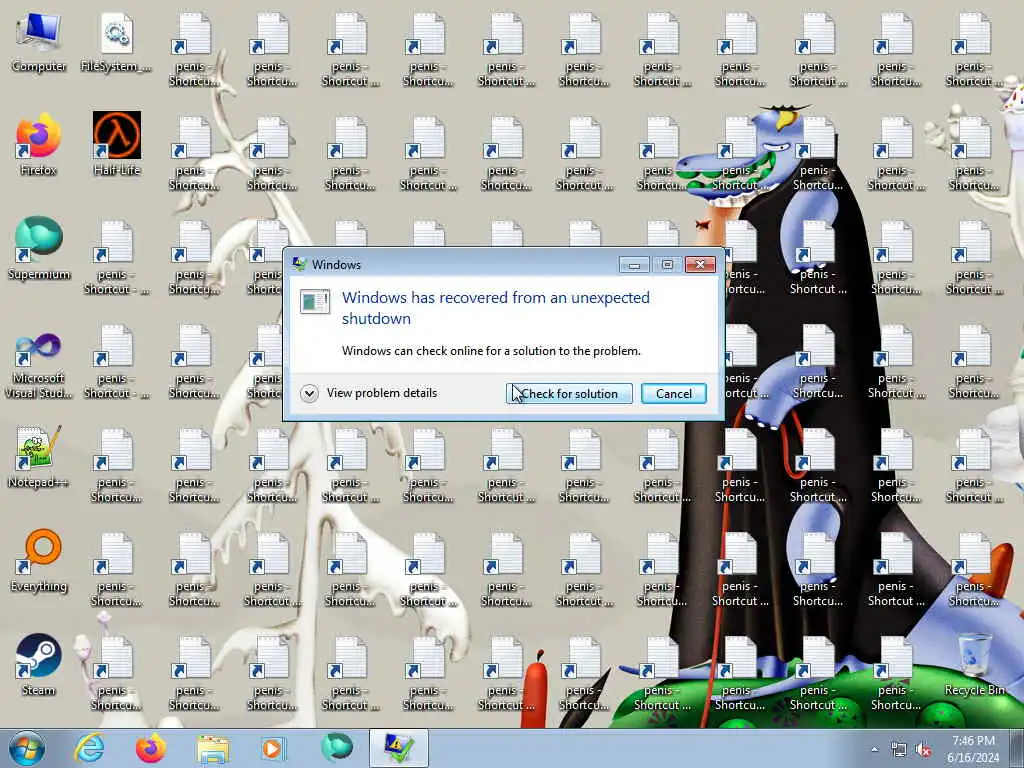The image size is (1024, 768).
Task: Open the FileSystem desktop shortcut
Action: tap(116, 43)
